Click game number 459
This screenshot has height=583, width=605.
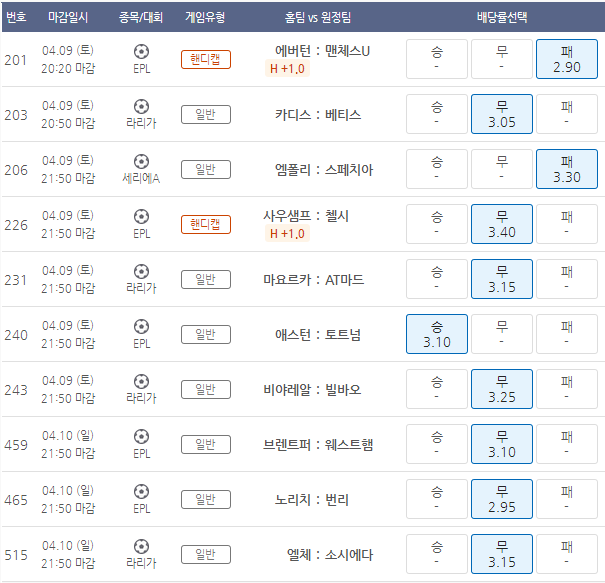[16, 445]
